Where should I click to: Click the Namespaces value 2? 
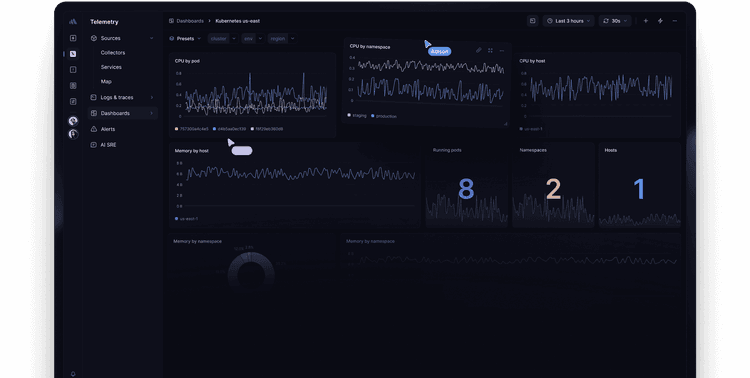(553, 189)
